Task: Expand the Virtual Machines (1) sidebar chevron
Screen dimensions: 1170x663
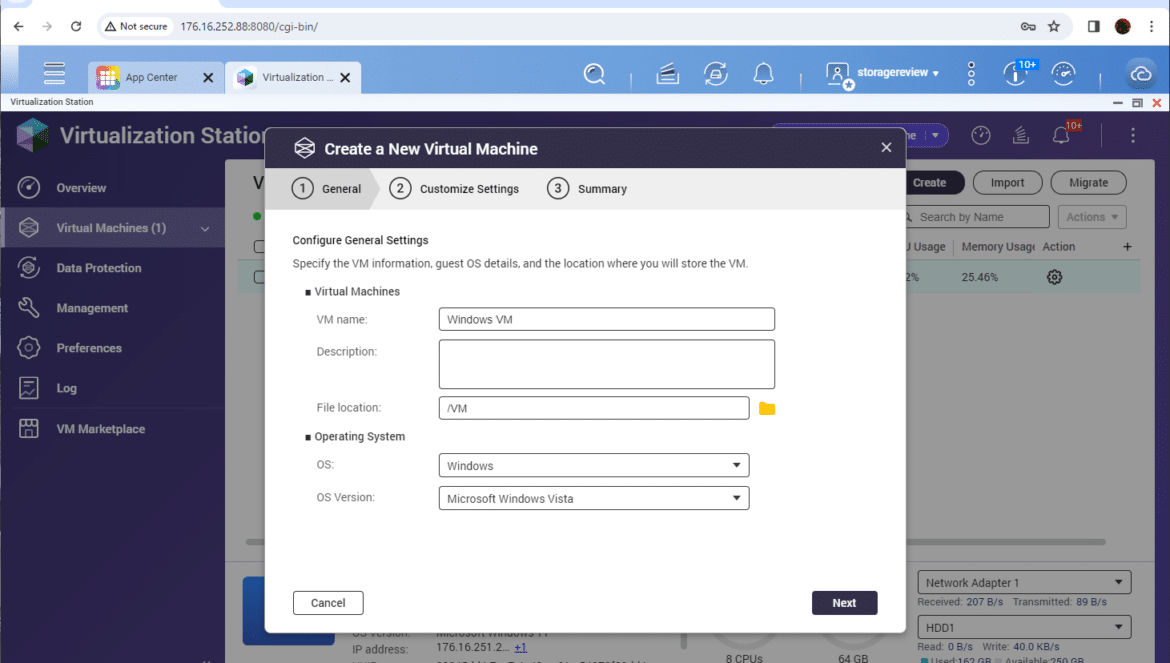Action: pos(204,228)
